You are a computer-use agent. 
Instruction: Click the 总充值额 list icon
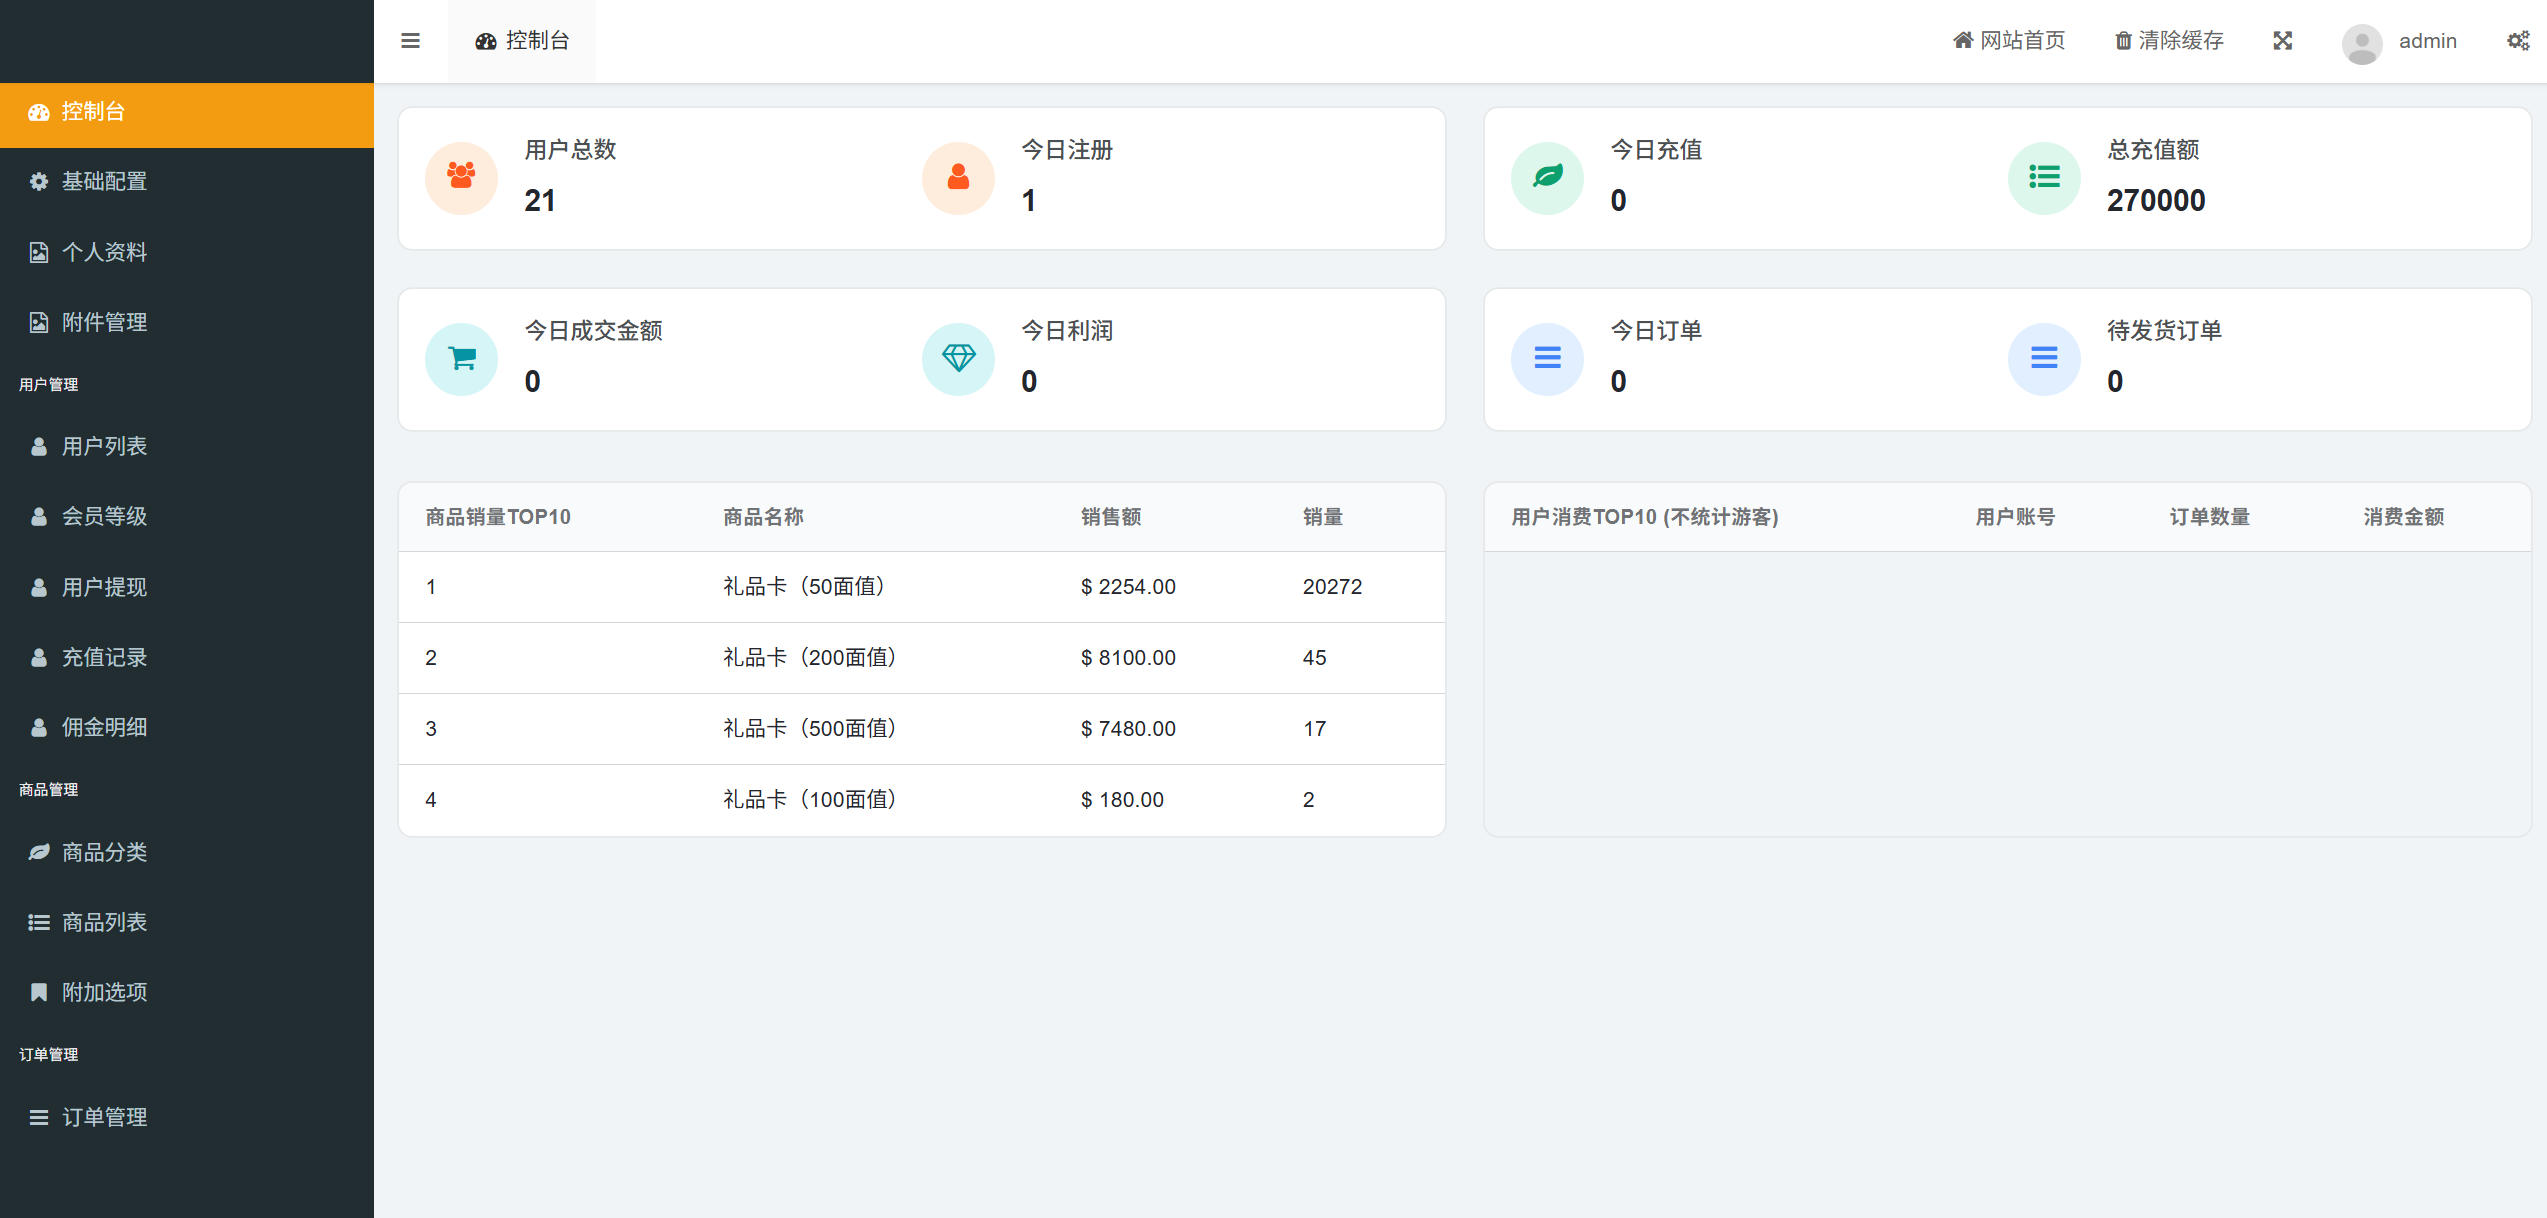tap(2044, 178)
